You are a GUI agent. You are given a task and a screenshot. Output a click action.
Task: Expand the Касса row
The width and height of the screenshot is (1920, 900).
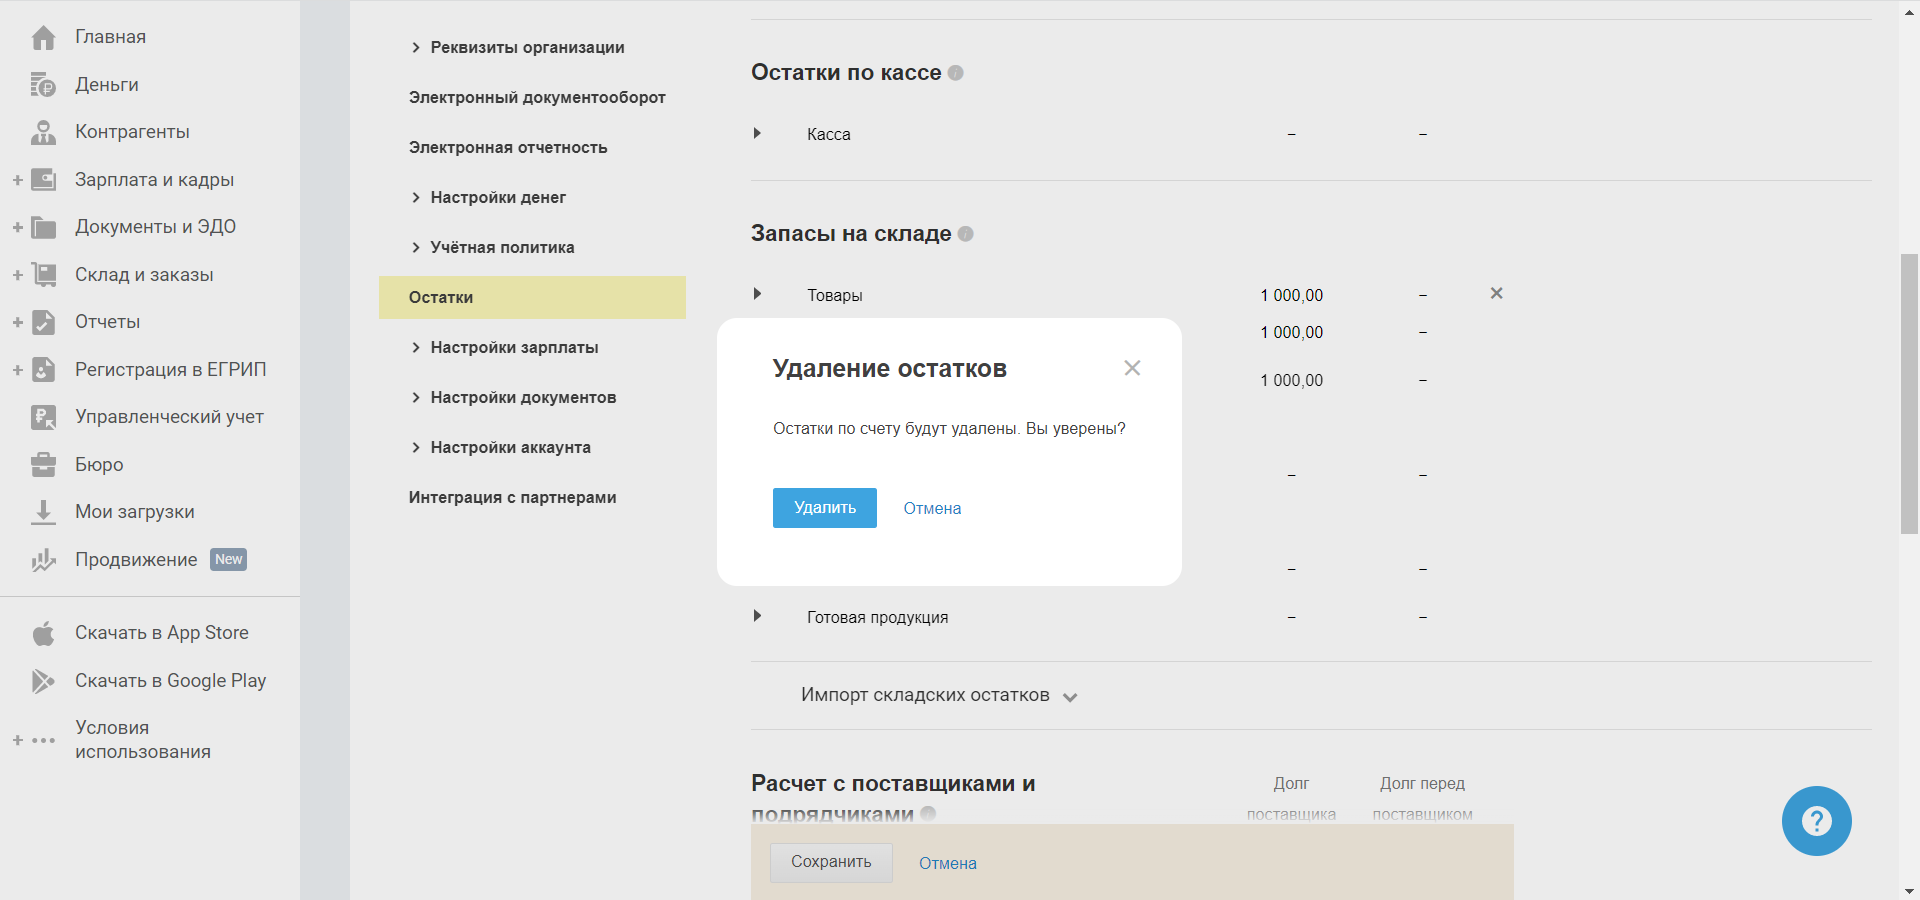[x=757, y=133]
